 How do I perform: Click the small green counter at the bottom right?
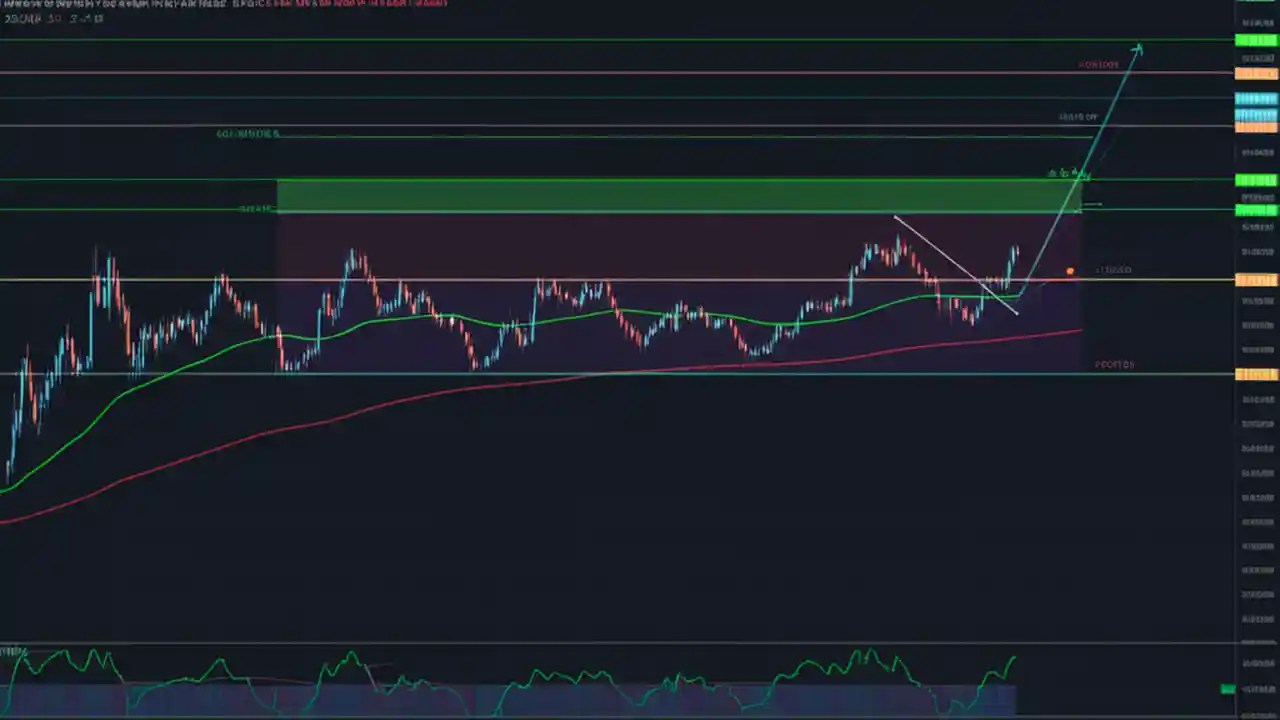(1228, 690)
